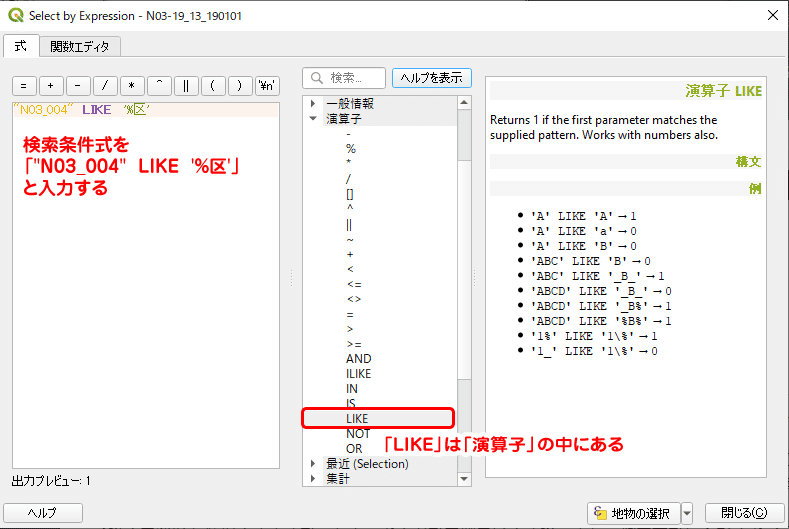The height and width of the screenshot is (529, 789).
Task: Select the ILIKE operator in list
Action: coord(358,374)
